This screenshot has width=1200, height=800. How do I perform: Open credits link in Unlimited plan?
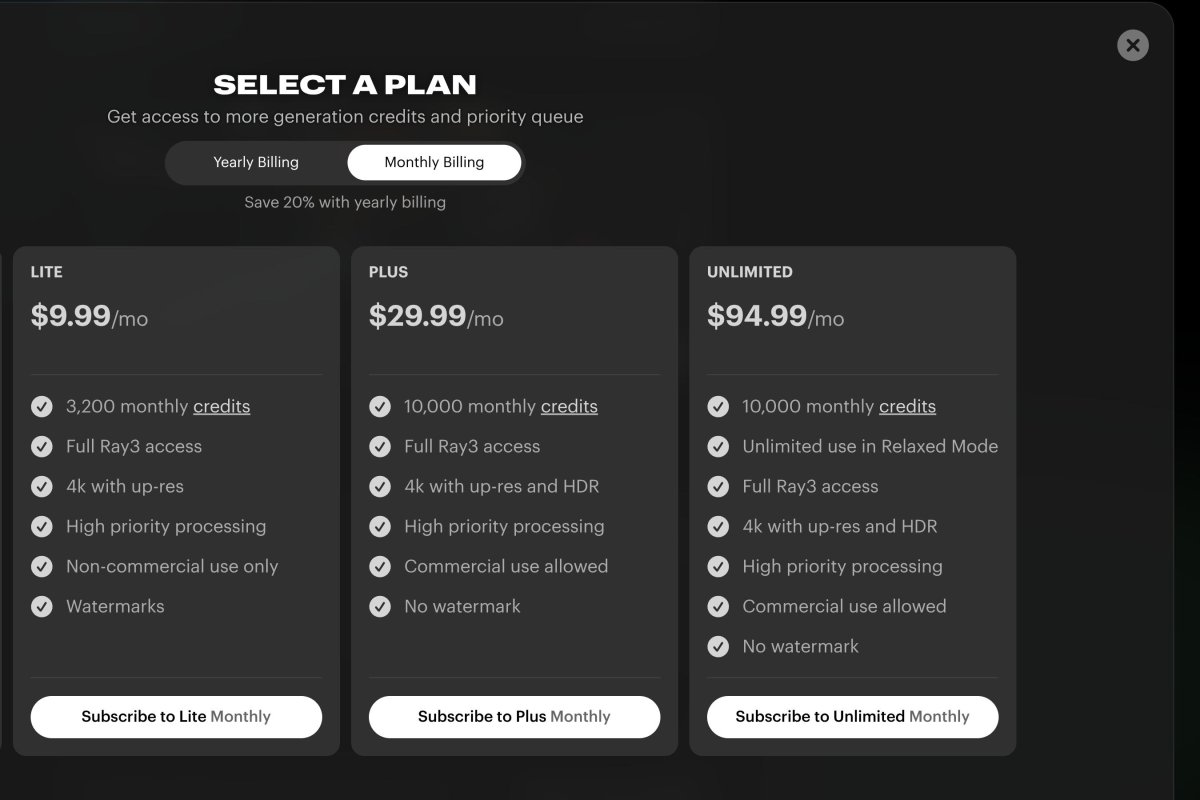[907, 407]
